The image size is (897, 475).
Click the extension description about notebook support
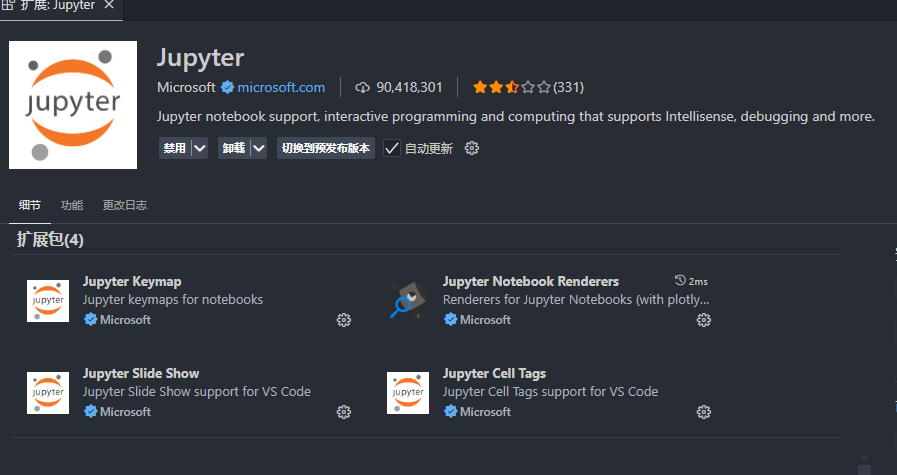pyautogui.click(x=516, y=117)
